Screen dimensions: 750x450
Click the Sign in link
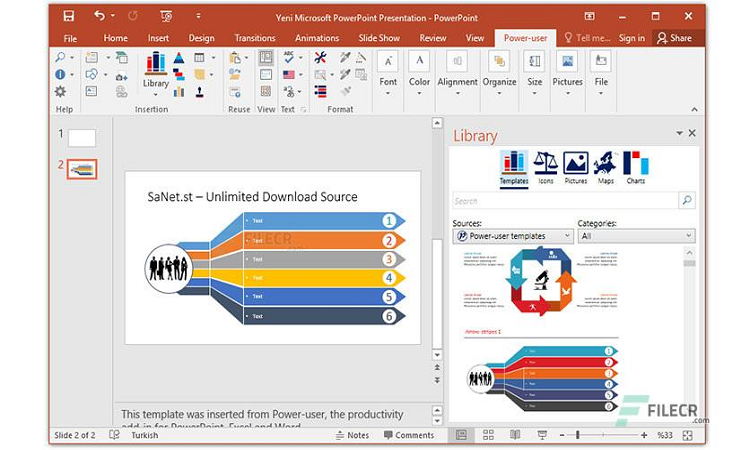(x=631, y=38)
